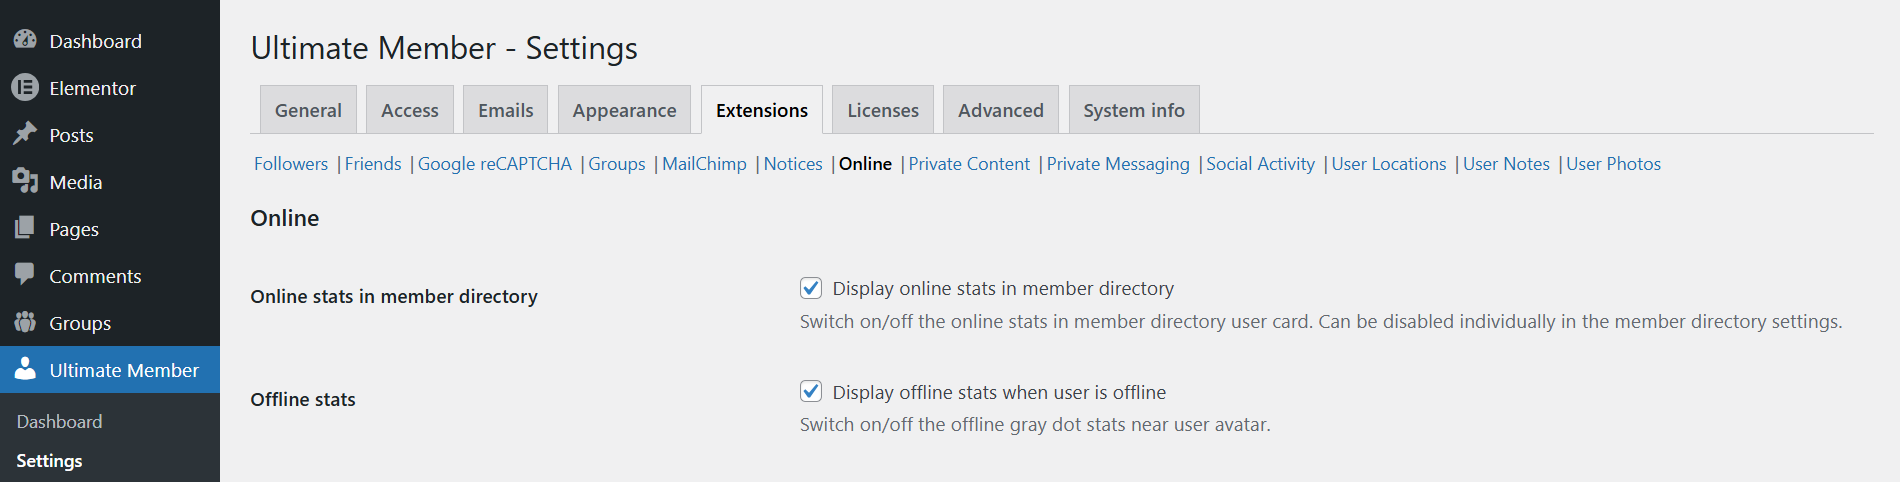
Task: Click the Groups people icon
Action: 25,322
